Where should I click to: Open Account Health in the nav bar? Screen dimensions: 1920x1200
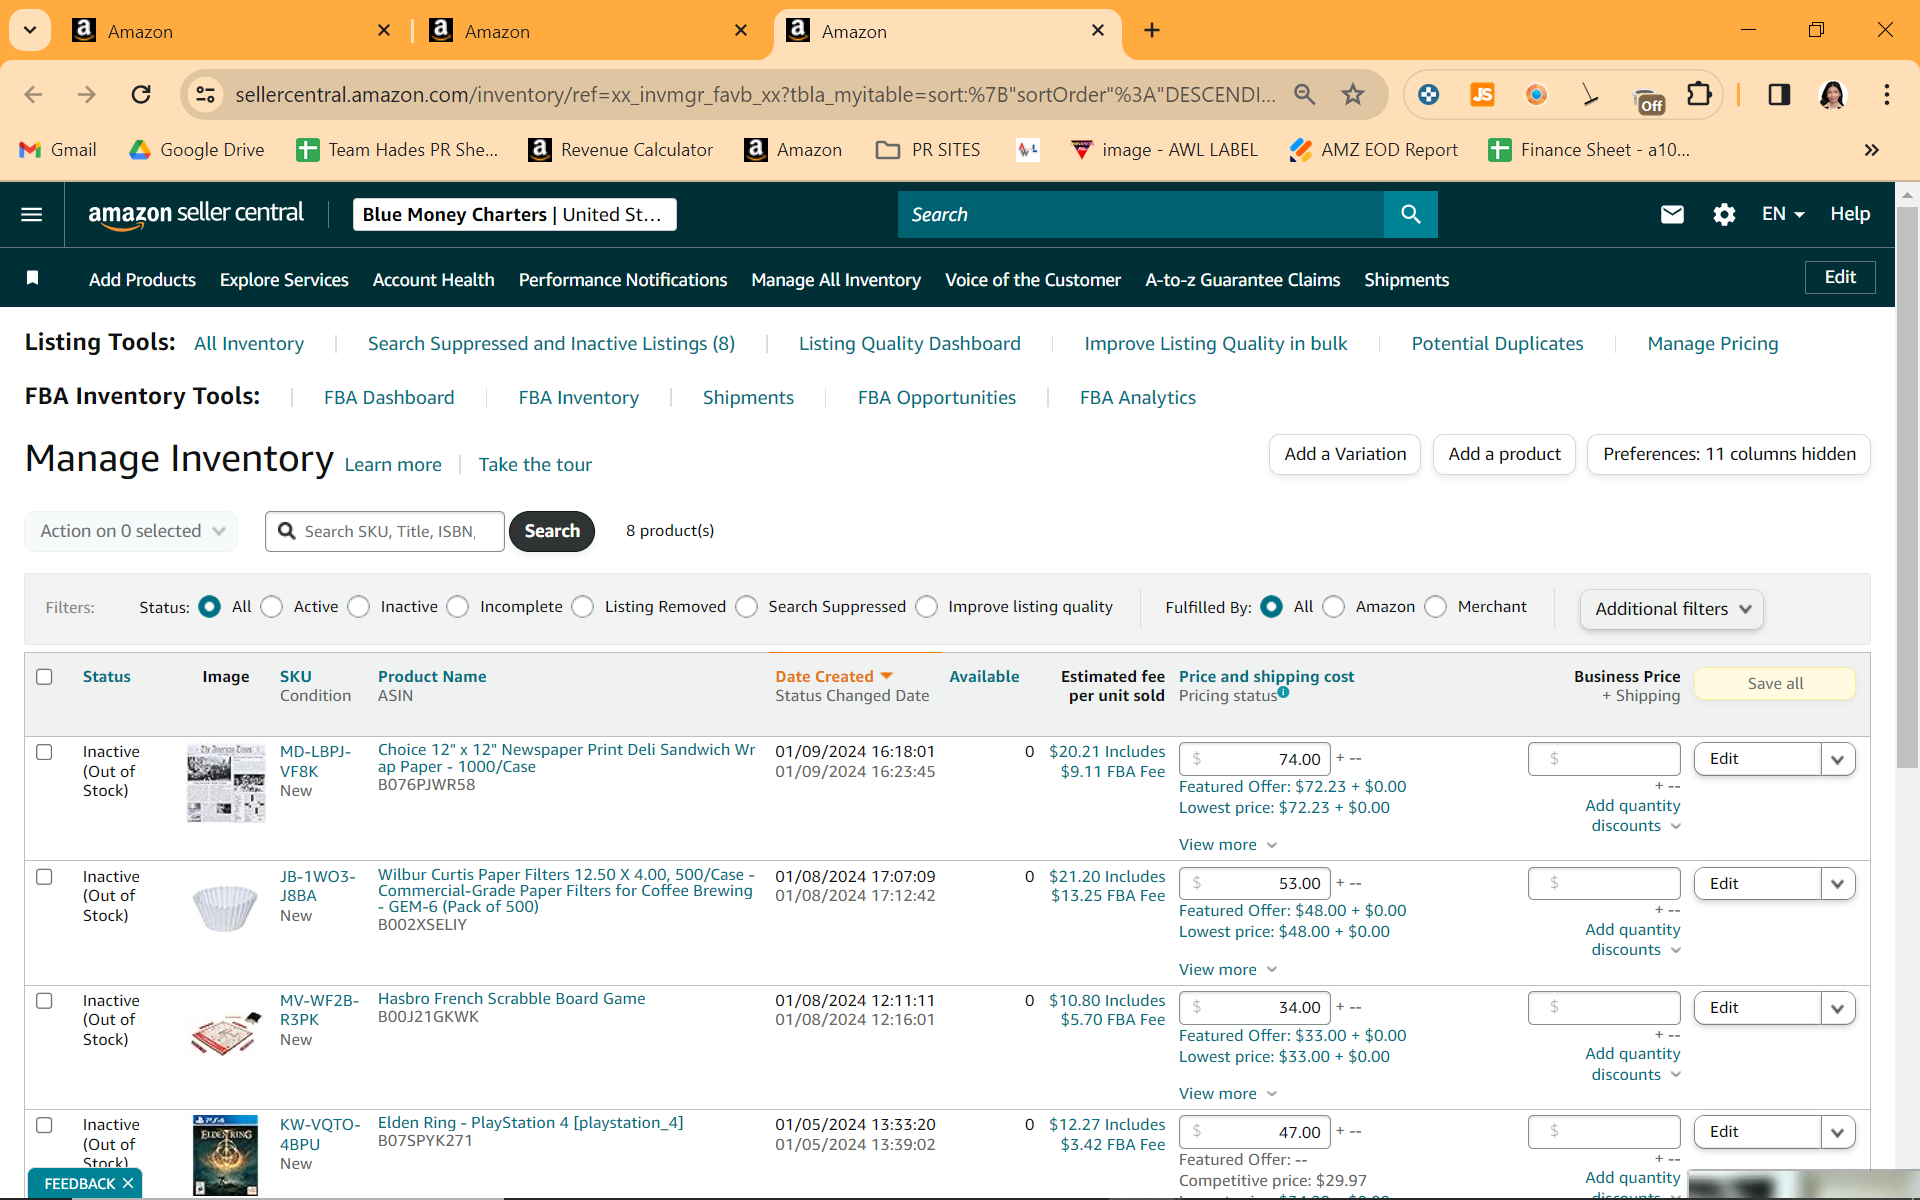[434, 280]
